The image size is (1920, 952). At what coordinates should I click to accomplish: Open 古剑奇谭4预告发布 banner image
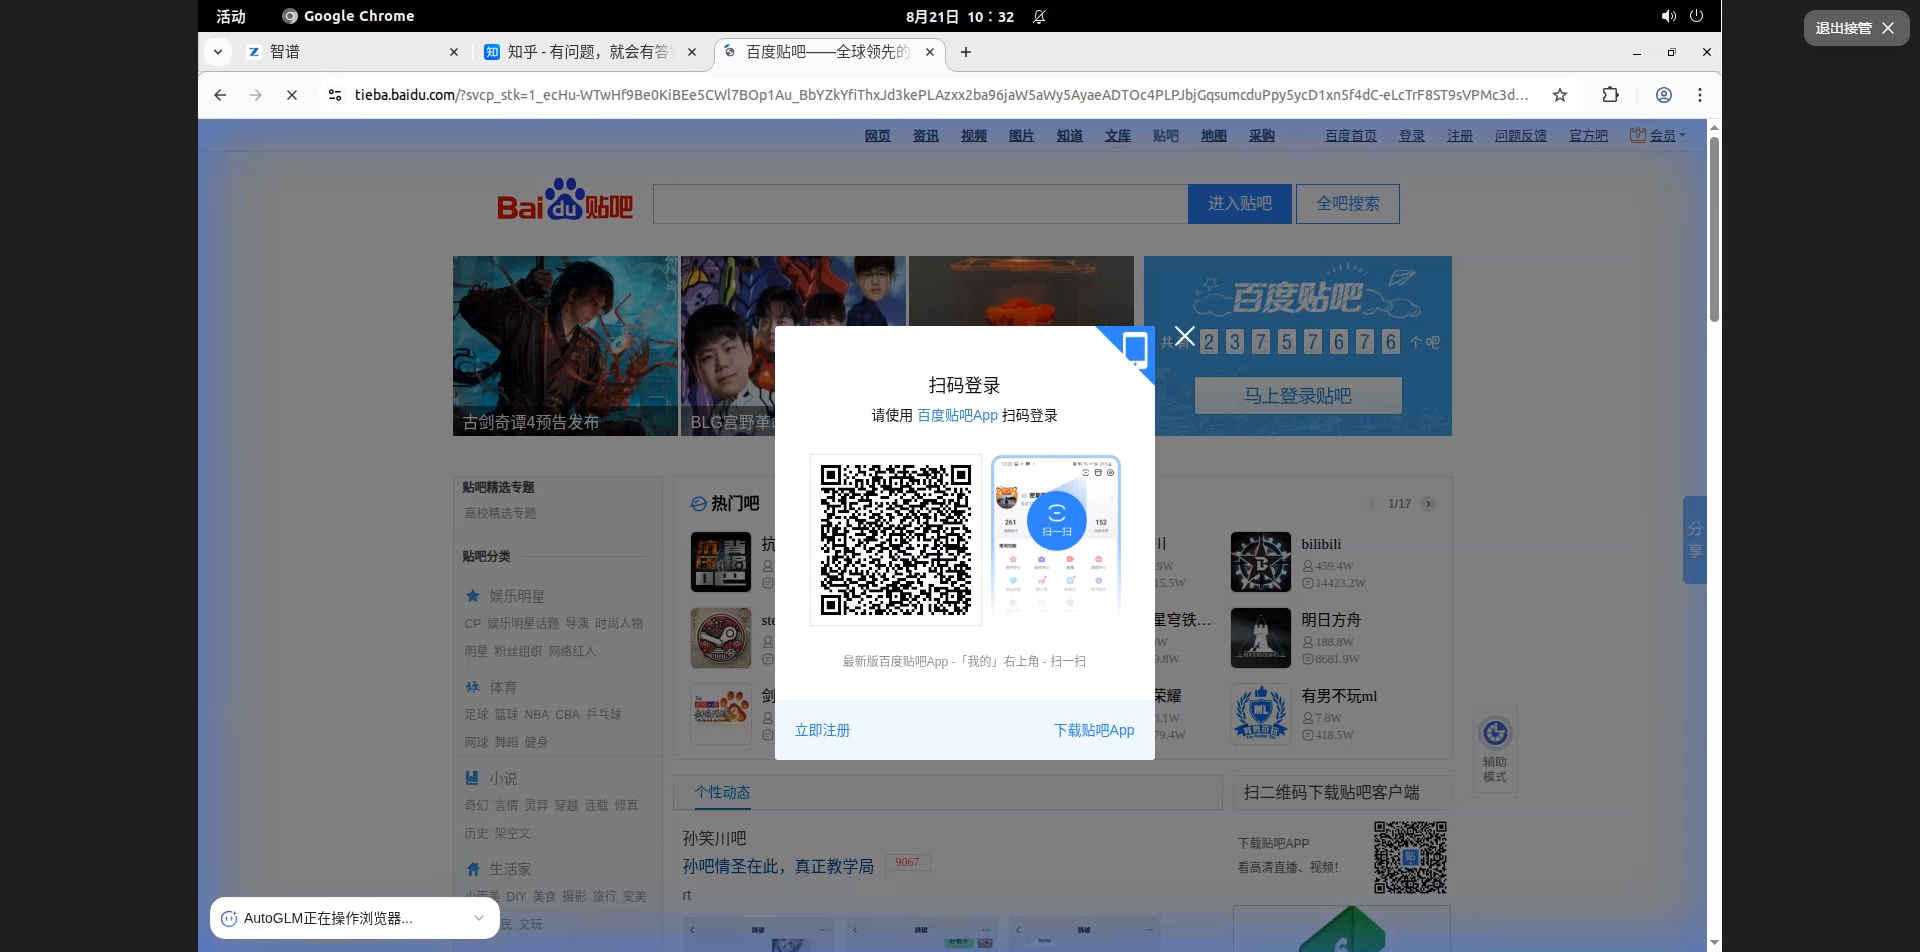[x=565, y=346]
